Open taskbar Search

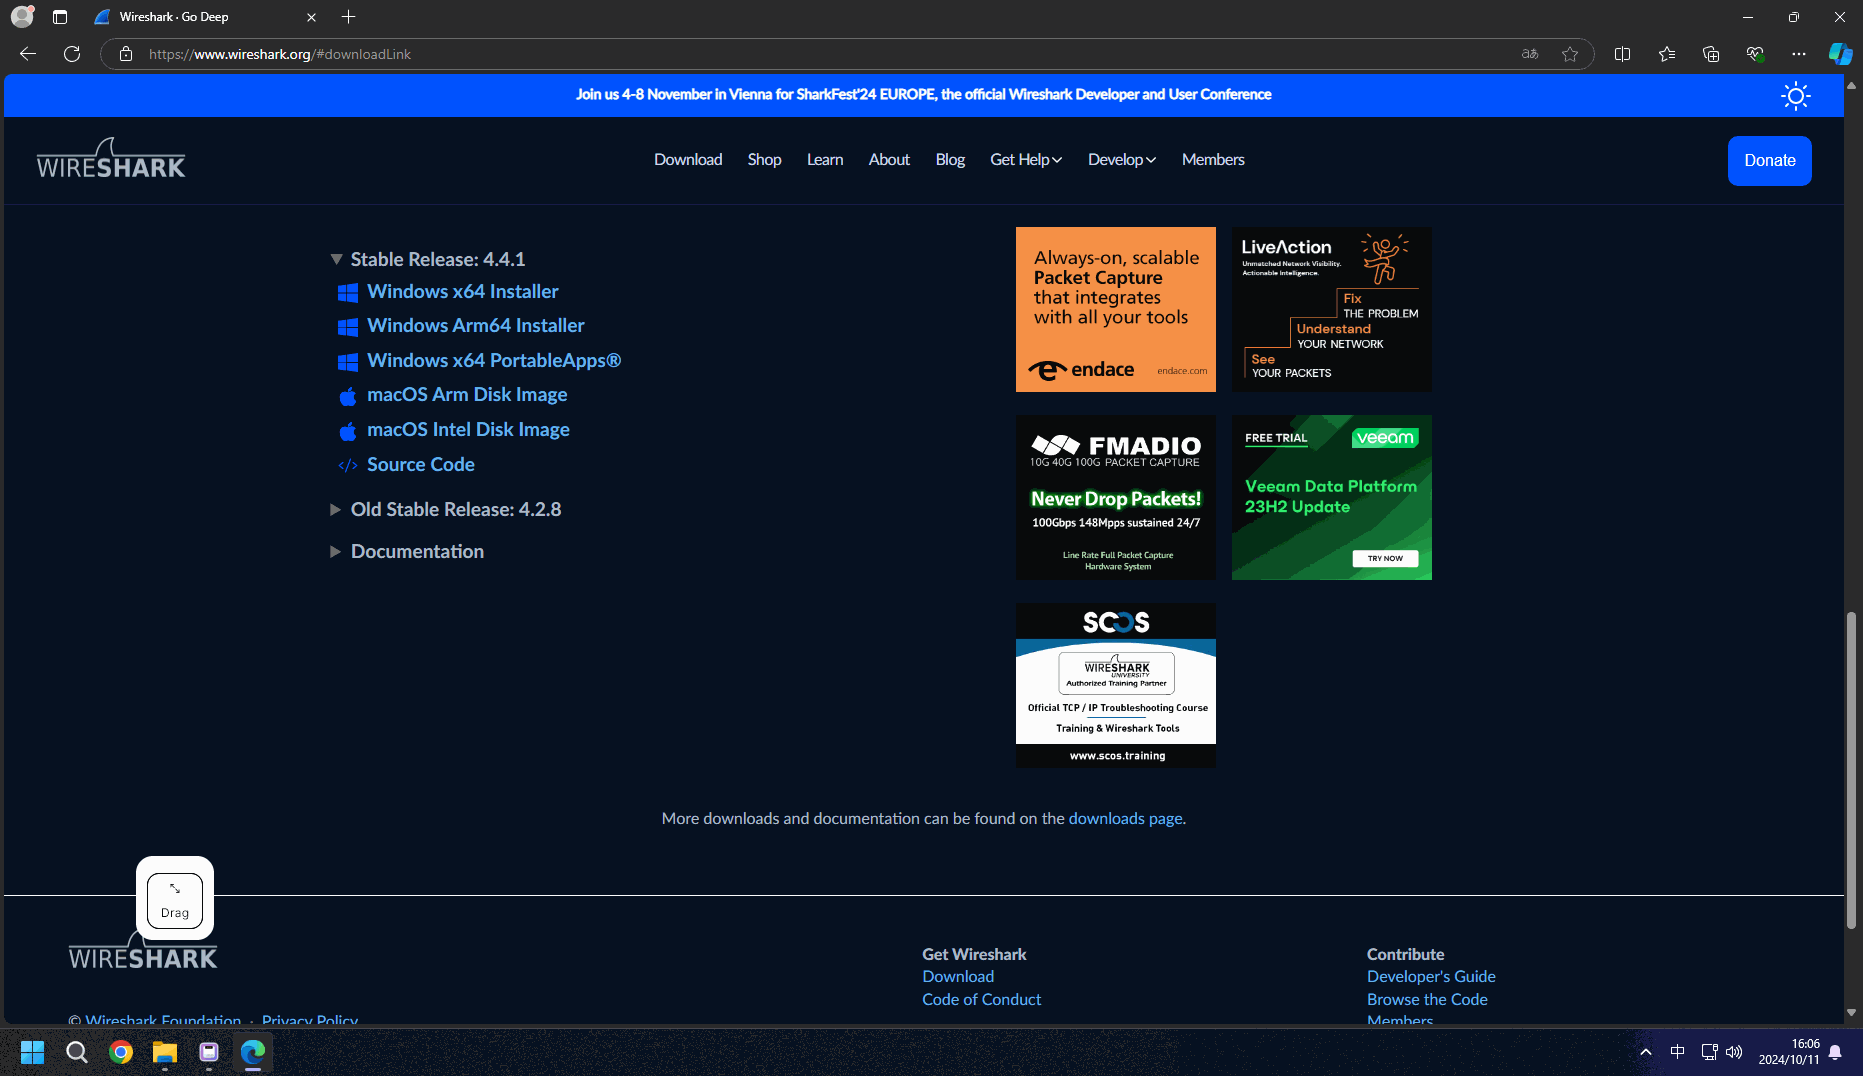click(x=77, y=1052)
